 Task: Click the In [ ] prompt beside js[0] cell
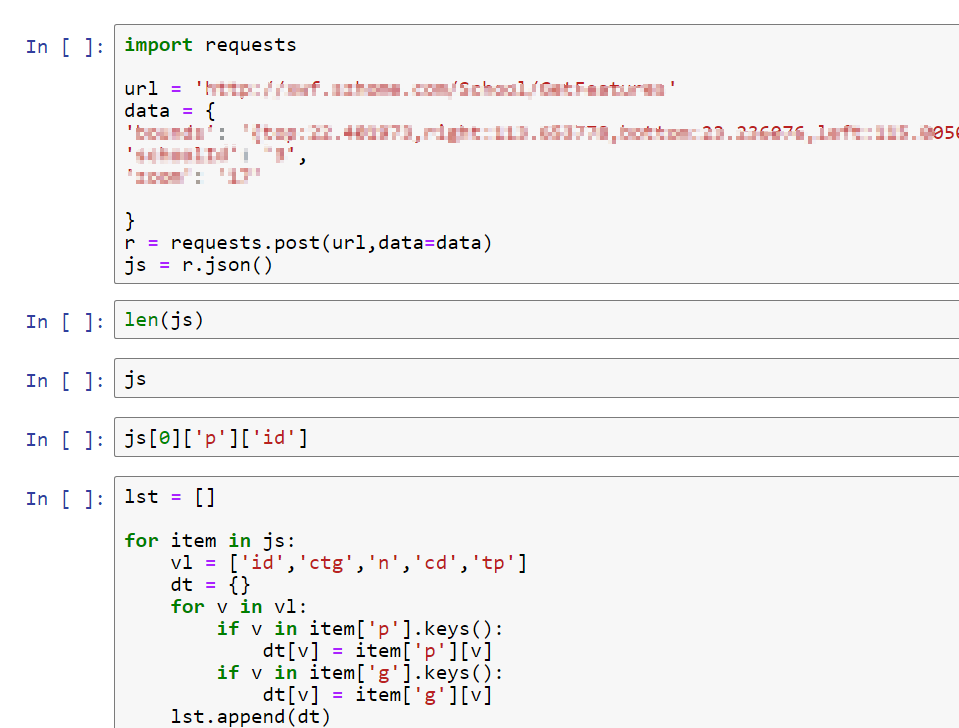click(x=65, y=440)
